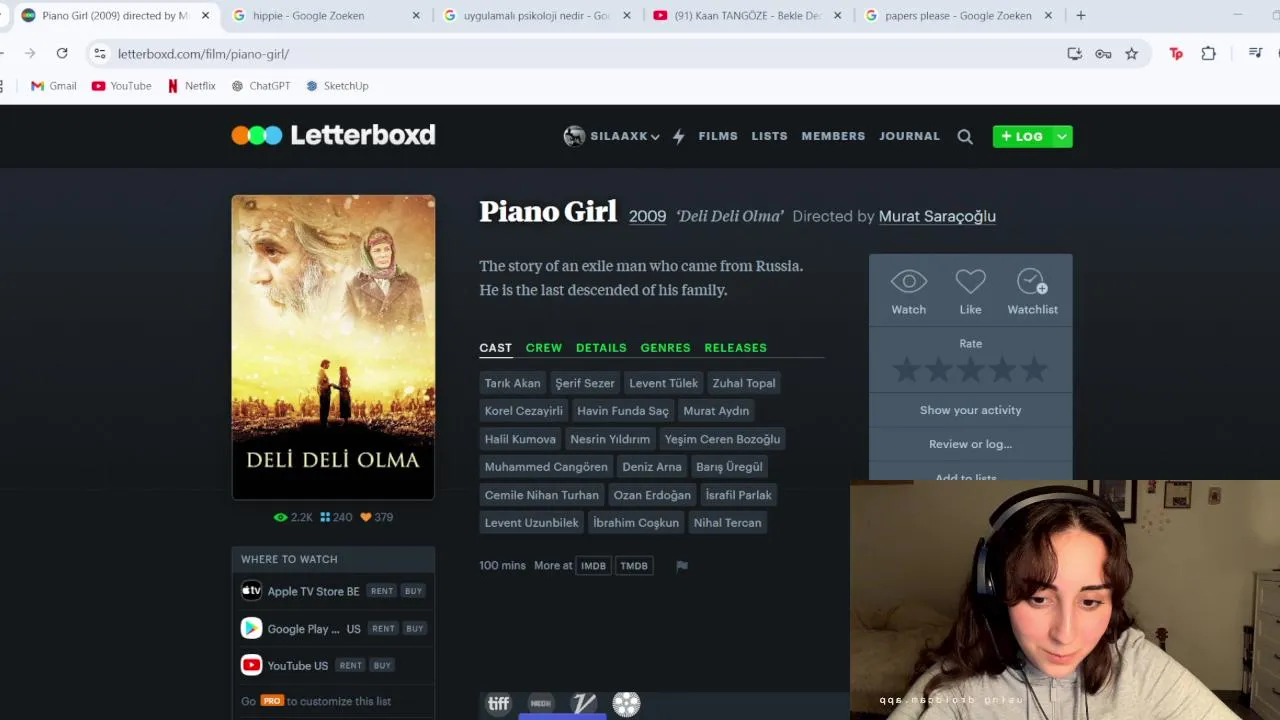Open ChatGPT bookmark
The height and width of the screenshot is (720, 1280).
pos(260,86)
